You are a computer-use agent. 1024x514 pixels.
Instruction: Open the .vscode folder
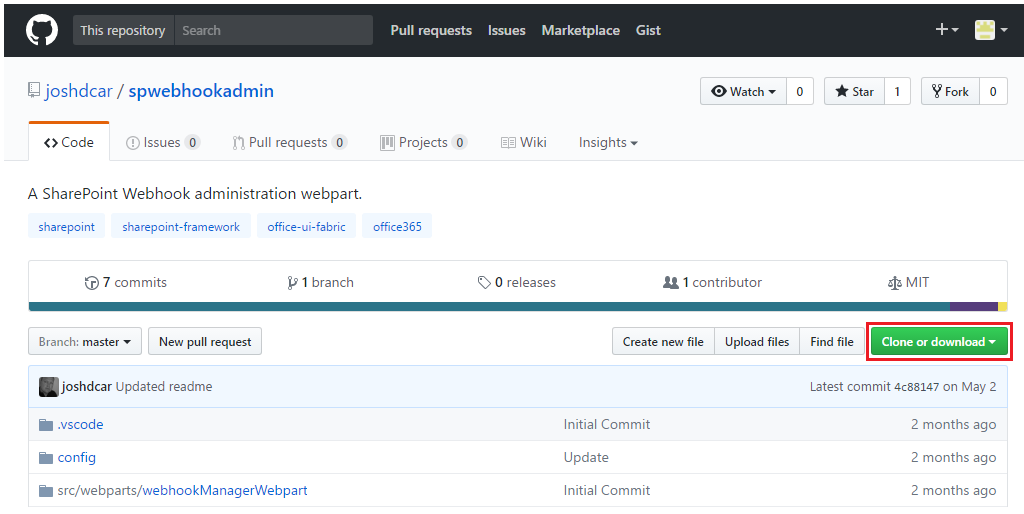[80, 425]
